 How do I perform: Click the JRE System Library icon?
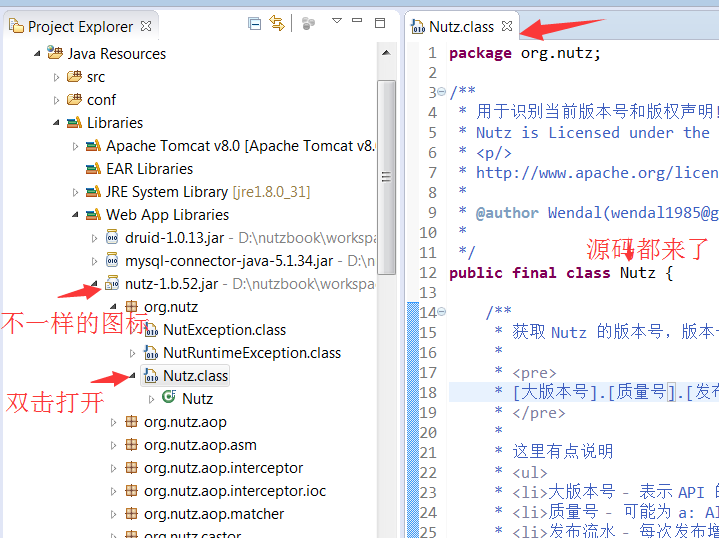click(x=94, y=192)
